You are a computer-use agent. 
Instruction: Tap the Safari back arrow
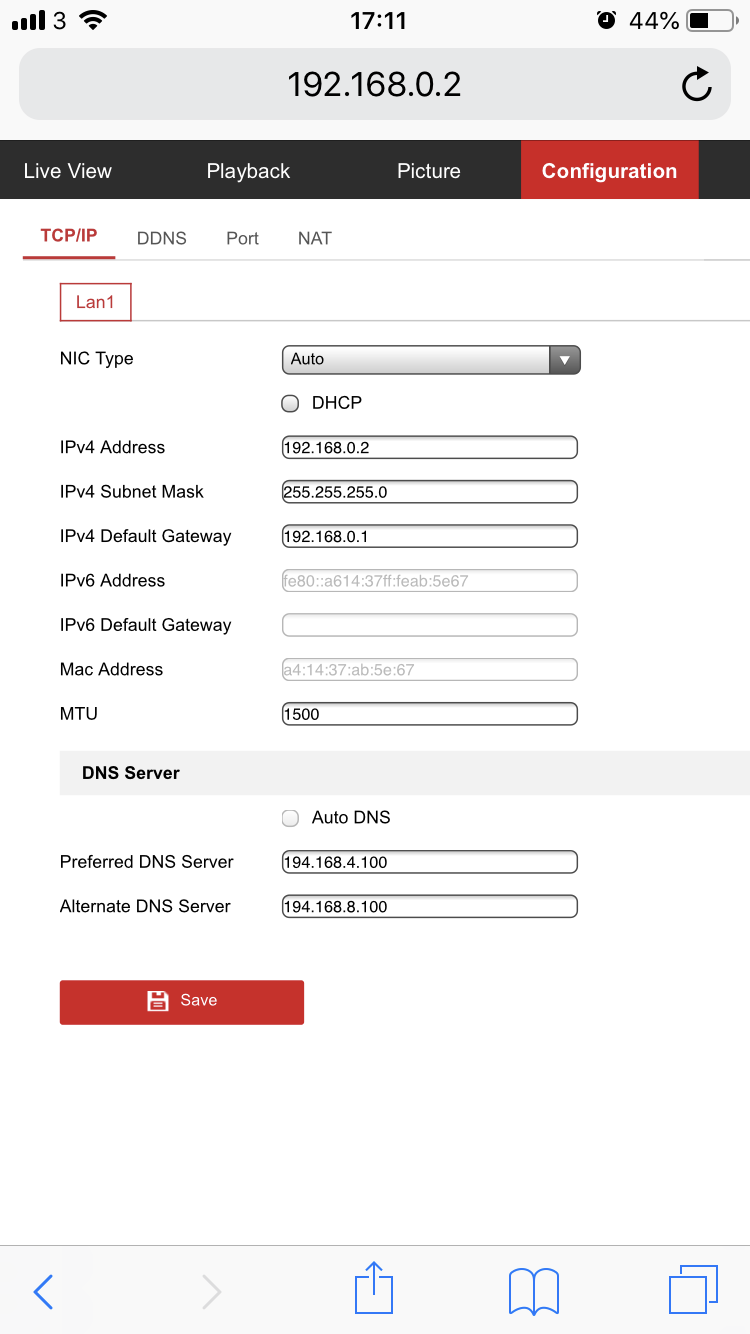43,1291
